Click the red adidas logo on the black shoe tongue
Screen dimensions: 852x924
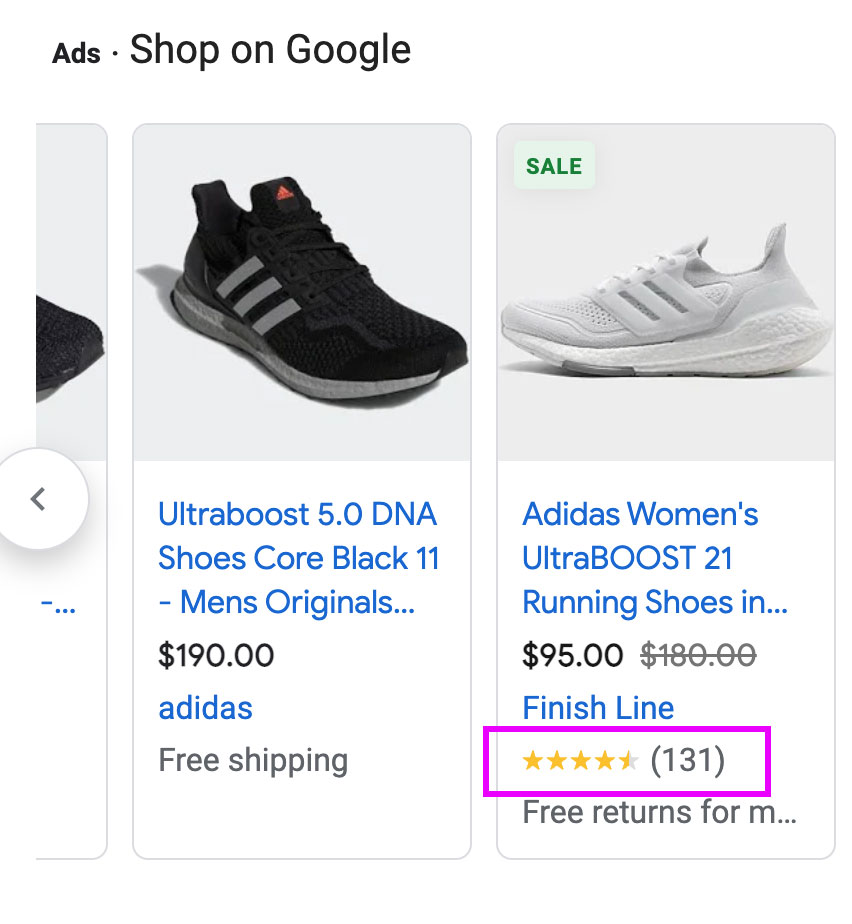[x=284, y=190]
